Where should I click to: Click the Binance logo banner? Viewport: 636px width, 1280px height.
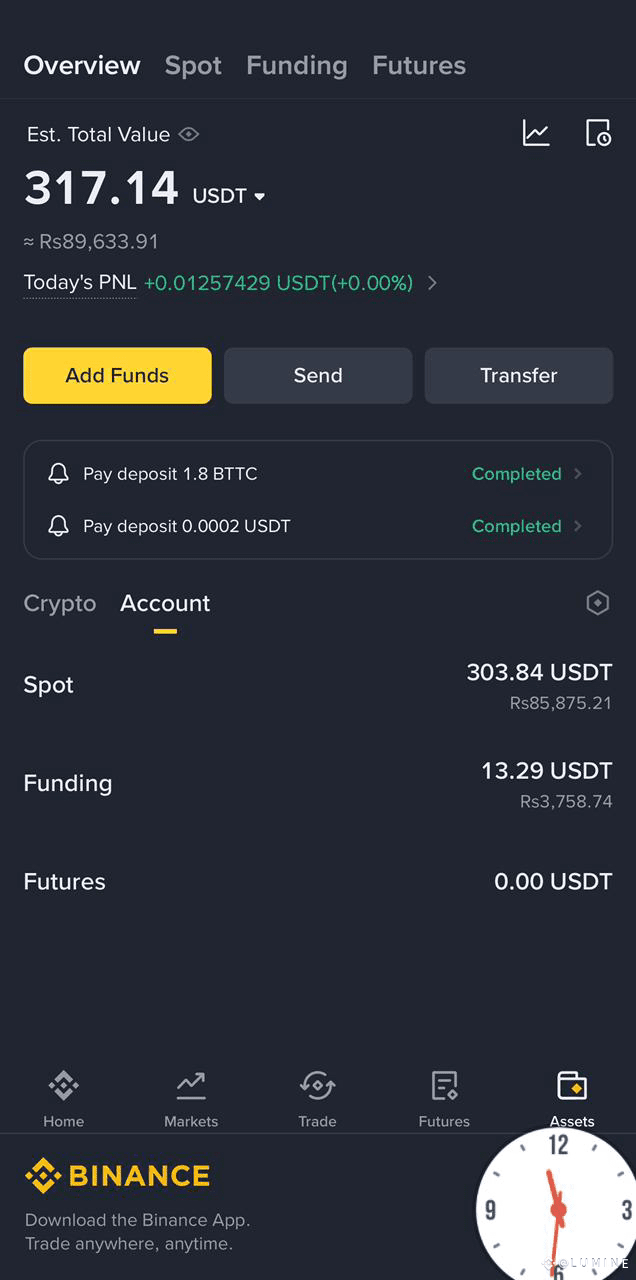[x=118, y=1176]
